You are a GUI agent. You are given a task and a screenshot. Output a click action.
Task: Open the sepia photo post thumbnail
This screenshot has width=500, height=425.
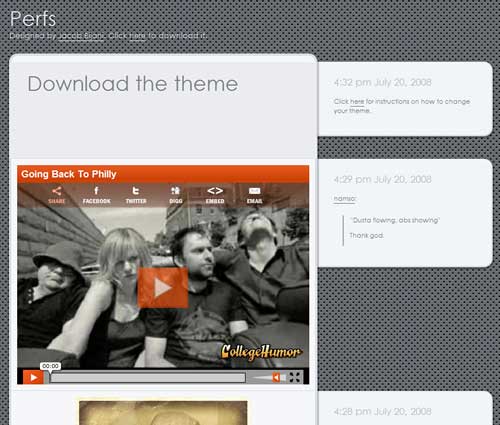point(163,413)
